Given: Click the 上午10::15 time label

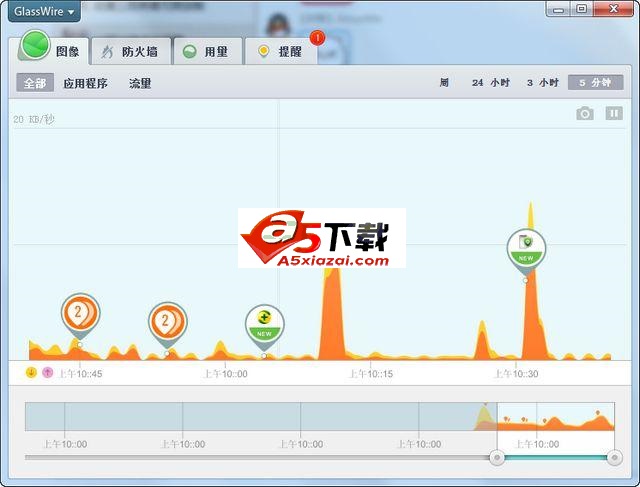Looking at the screenshot, I should tap(371, 374).
